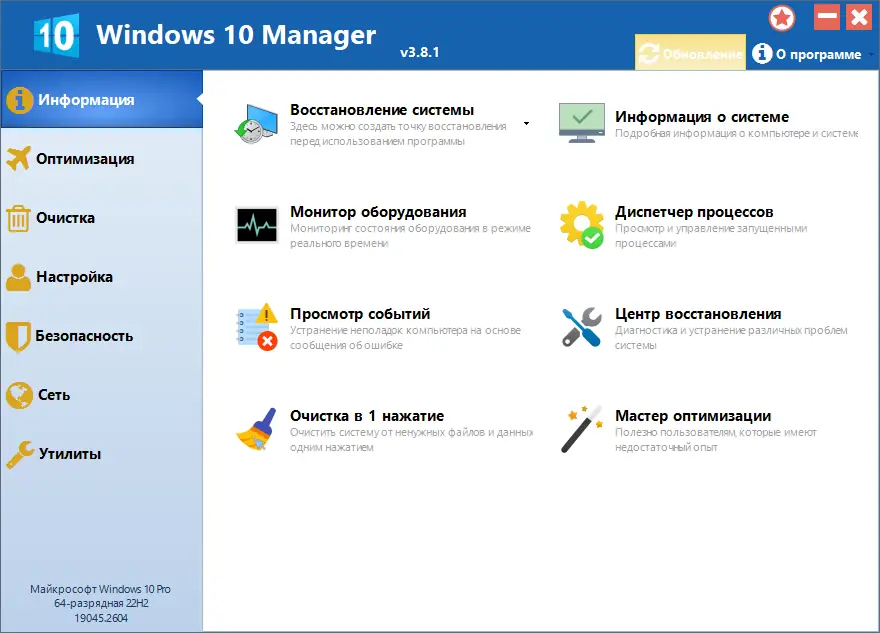880x633 pixels.
Task: Open О программе
Action: coord(818,55)
